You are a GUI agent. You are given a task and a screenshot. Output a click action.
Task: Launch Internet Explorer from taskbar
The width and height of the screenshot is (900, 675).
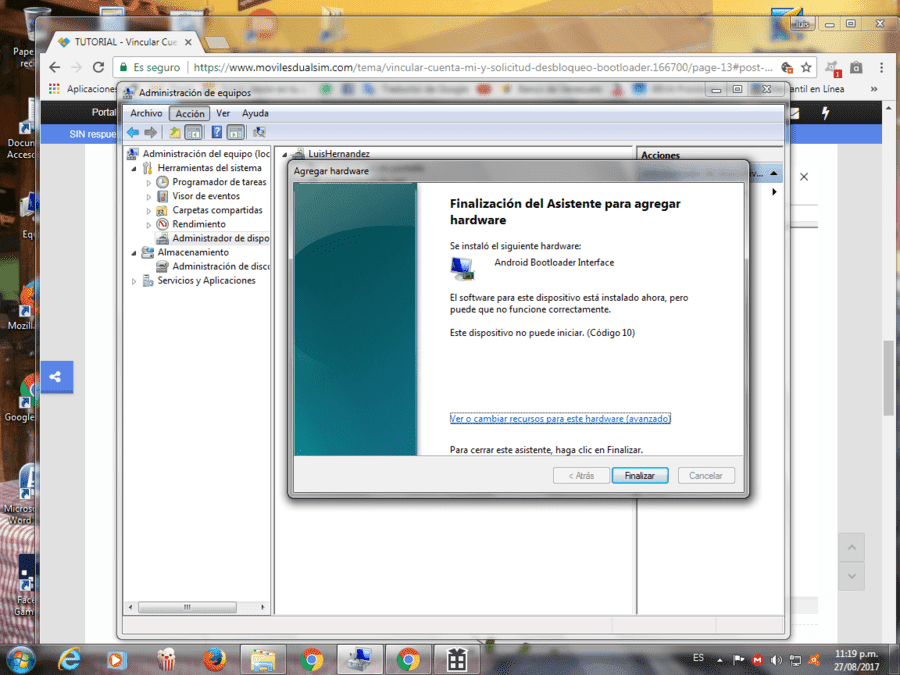(69, 660)
